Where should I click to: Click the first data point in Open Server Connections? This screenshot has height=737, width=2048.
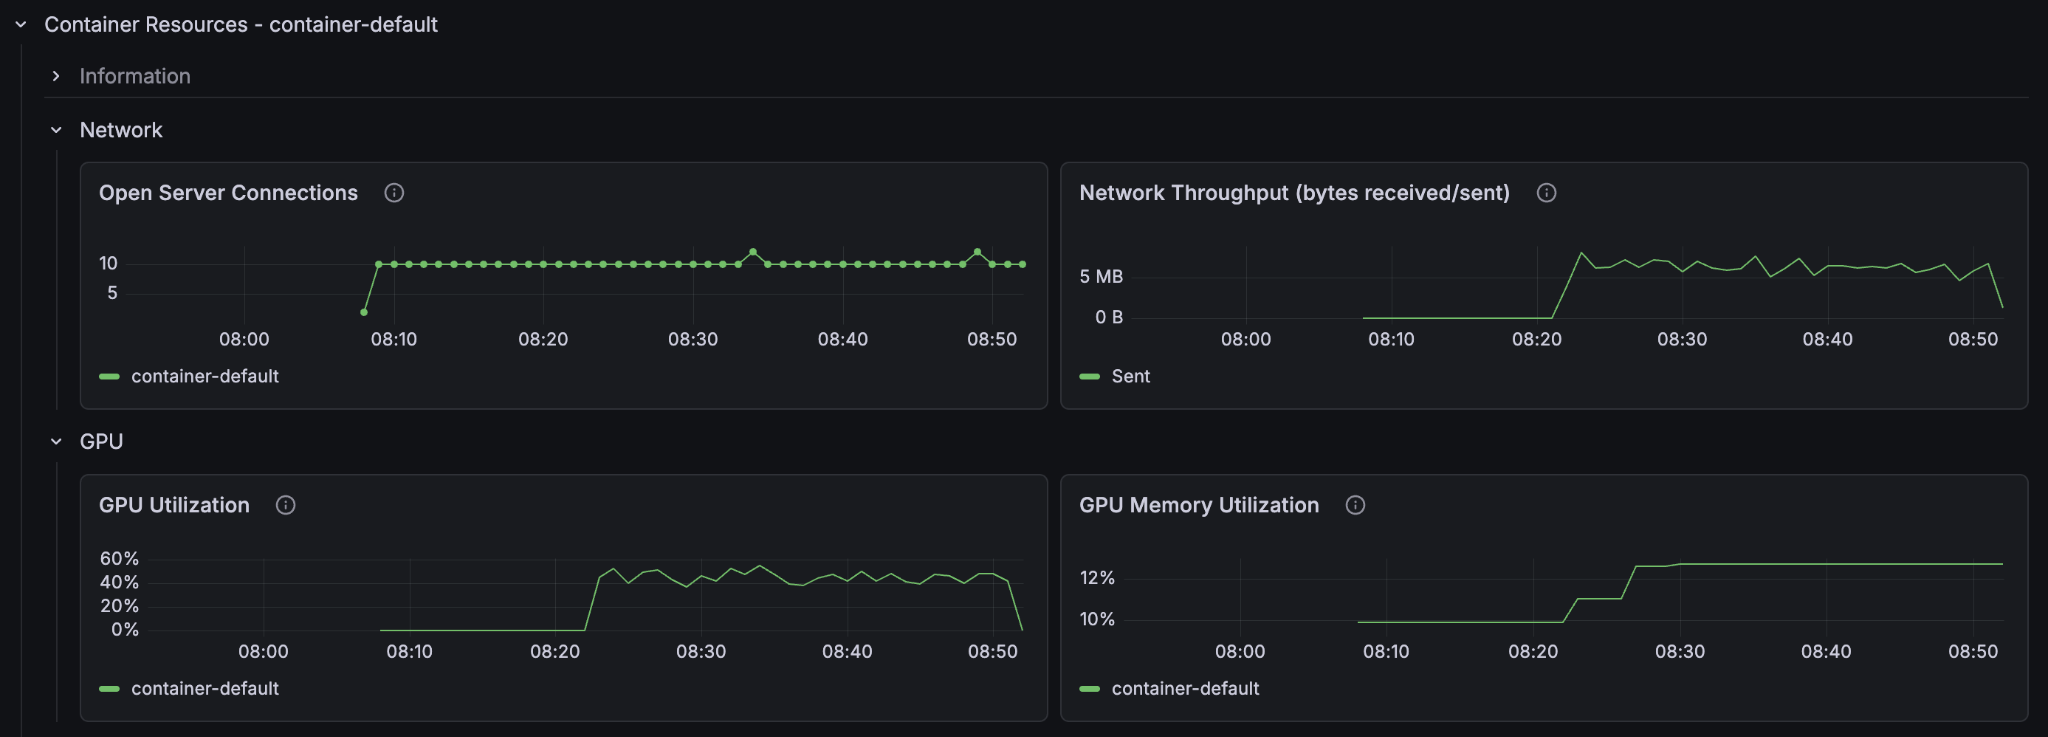(364, 312)
